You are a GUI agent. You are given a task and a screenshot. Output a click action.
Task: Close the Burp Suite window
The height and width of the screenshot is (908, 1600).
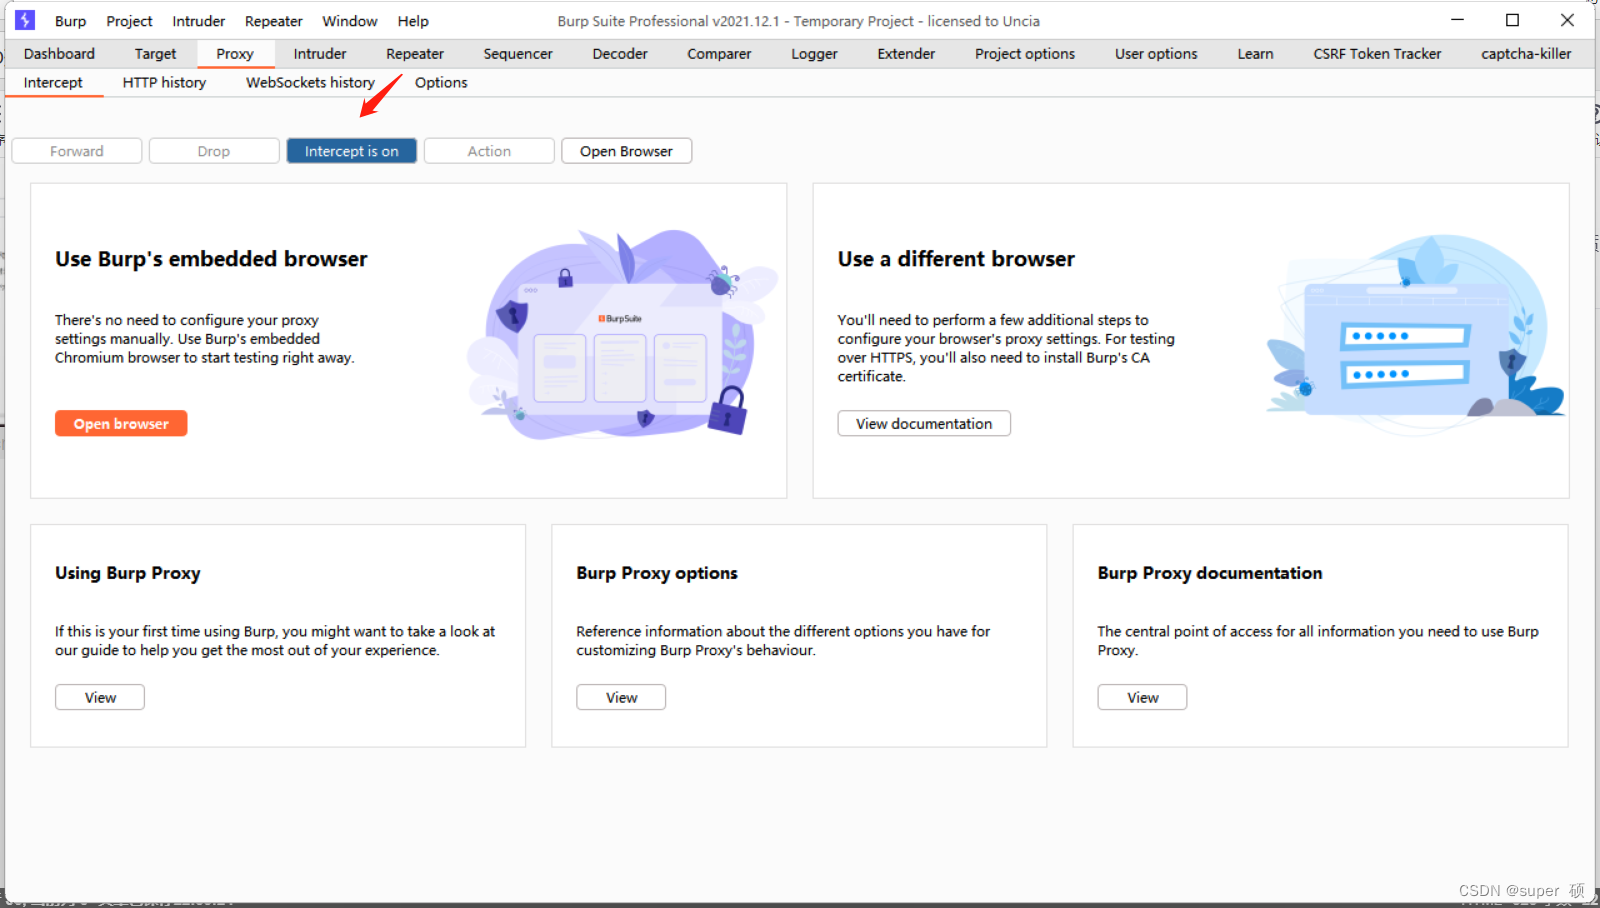tap(1567, 20)
